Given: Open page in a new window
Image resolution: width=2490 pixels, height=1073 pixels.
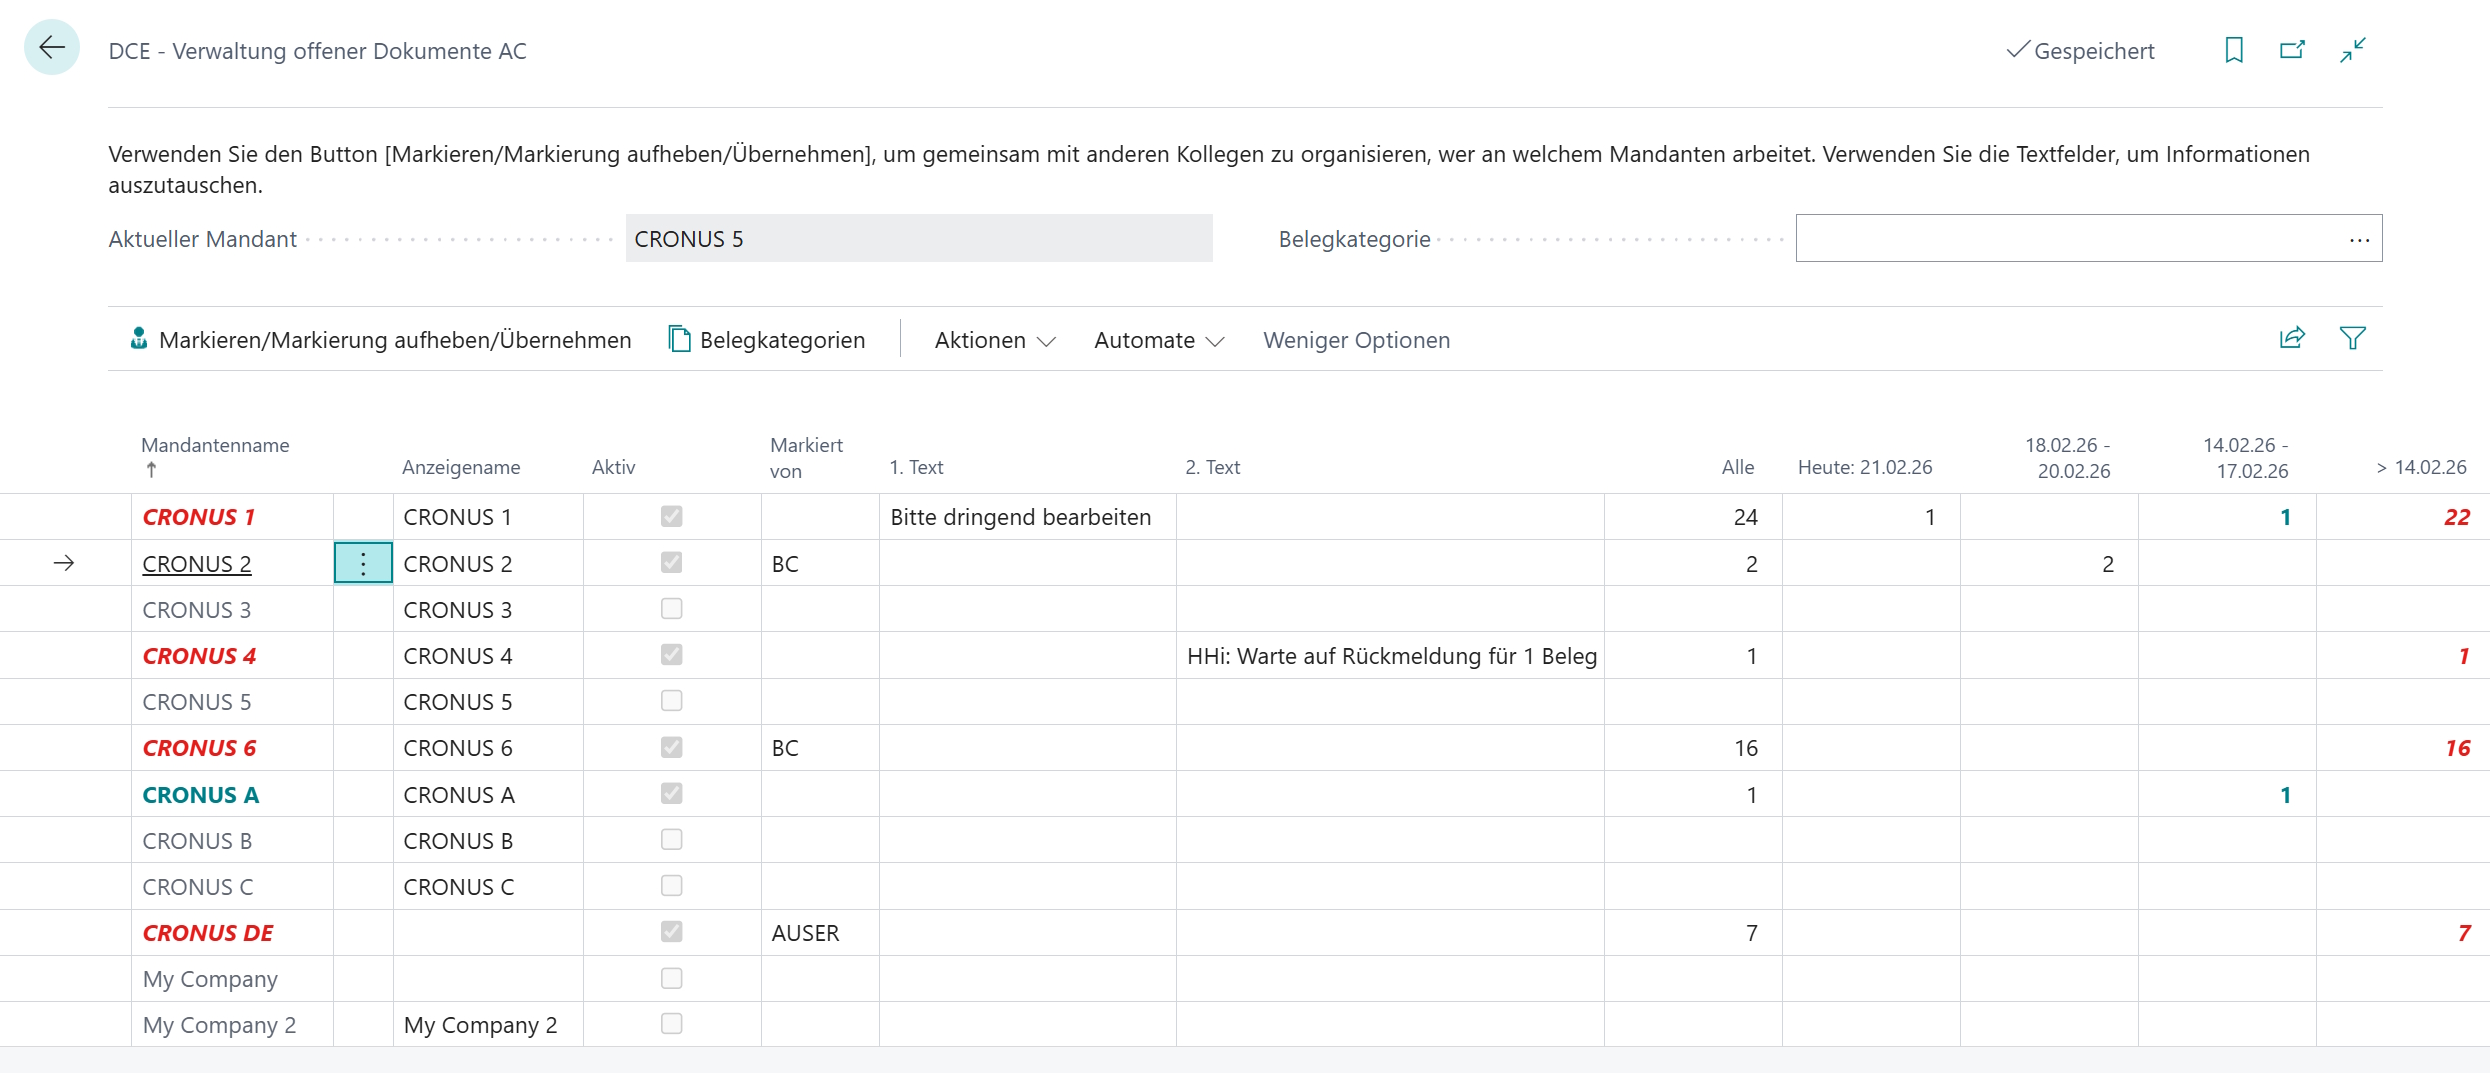Looking at the screenshot, I should (2293, 50).
